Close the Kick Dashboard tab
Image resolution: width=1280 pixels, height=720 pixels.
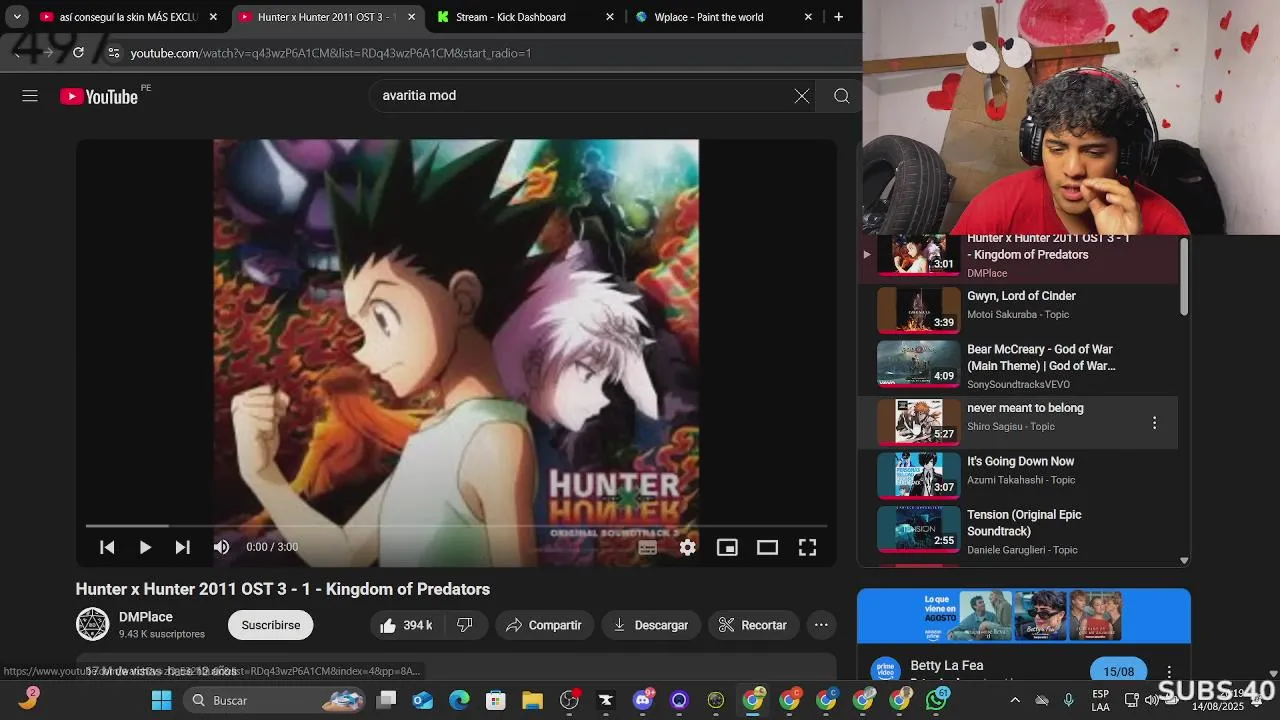[x=610, y=17]
